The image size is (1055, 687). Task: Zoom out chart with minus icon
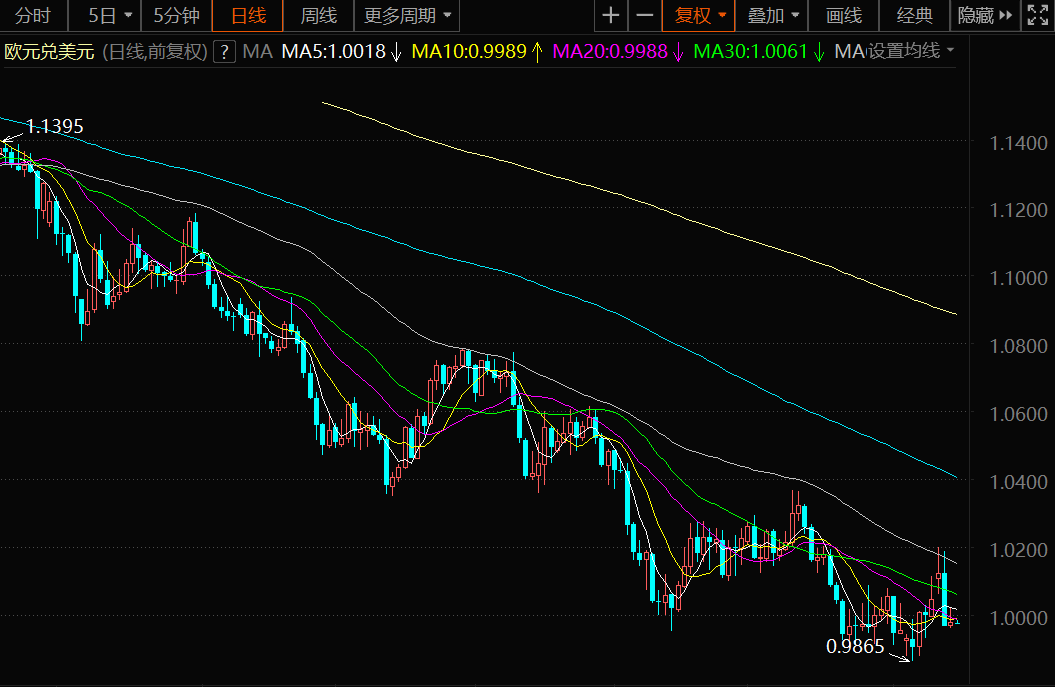pos(645,15)
